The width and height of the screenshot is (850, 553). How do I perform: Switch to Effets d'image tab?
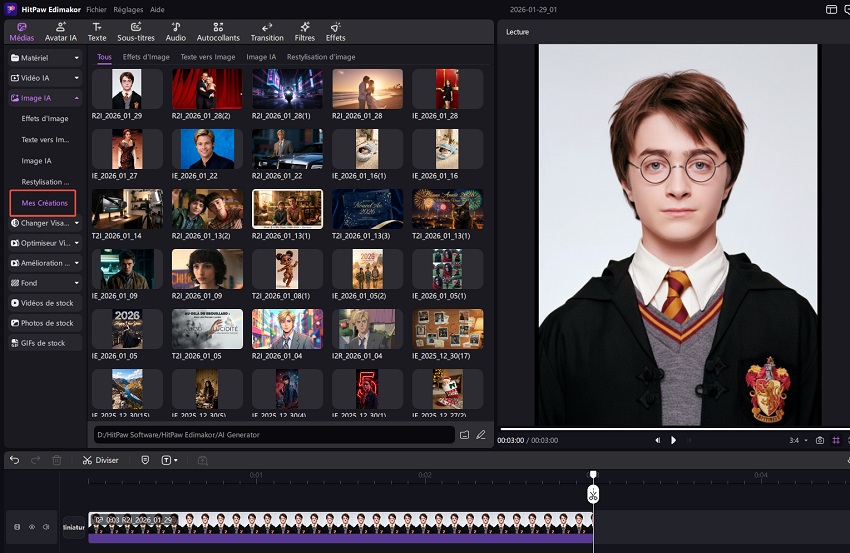(x=146, y=57)
